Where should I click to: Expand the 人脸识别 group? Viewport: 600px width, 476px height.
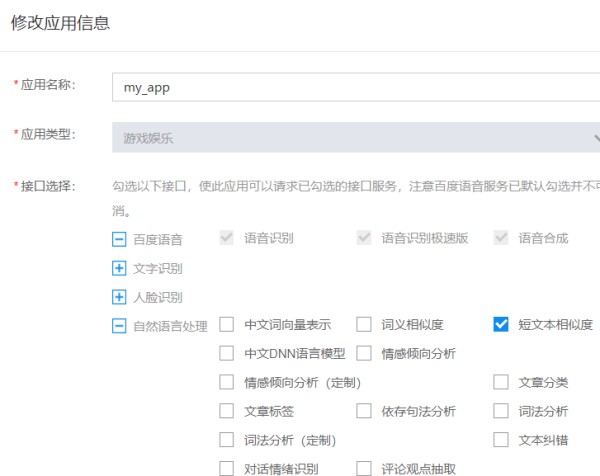coord(119,297)
